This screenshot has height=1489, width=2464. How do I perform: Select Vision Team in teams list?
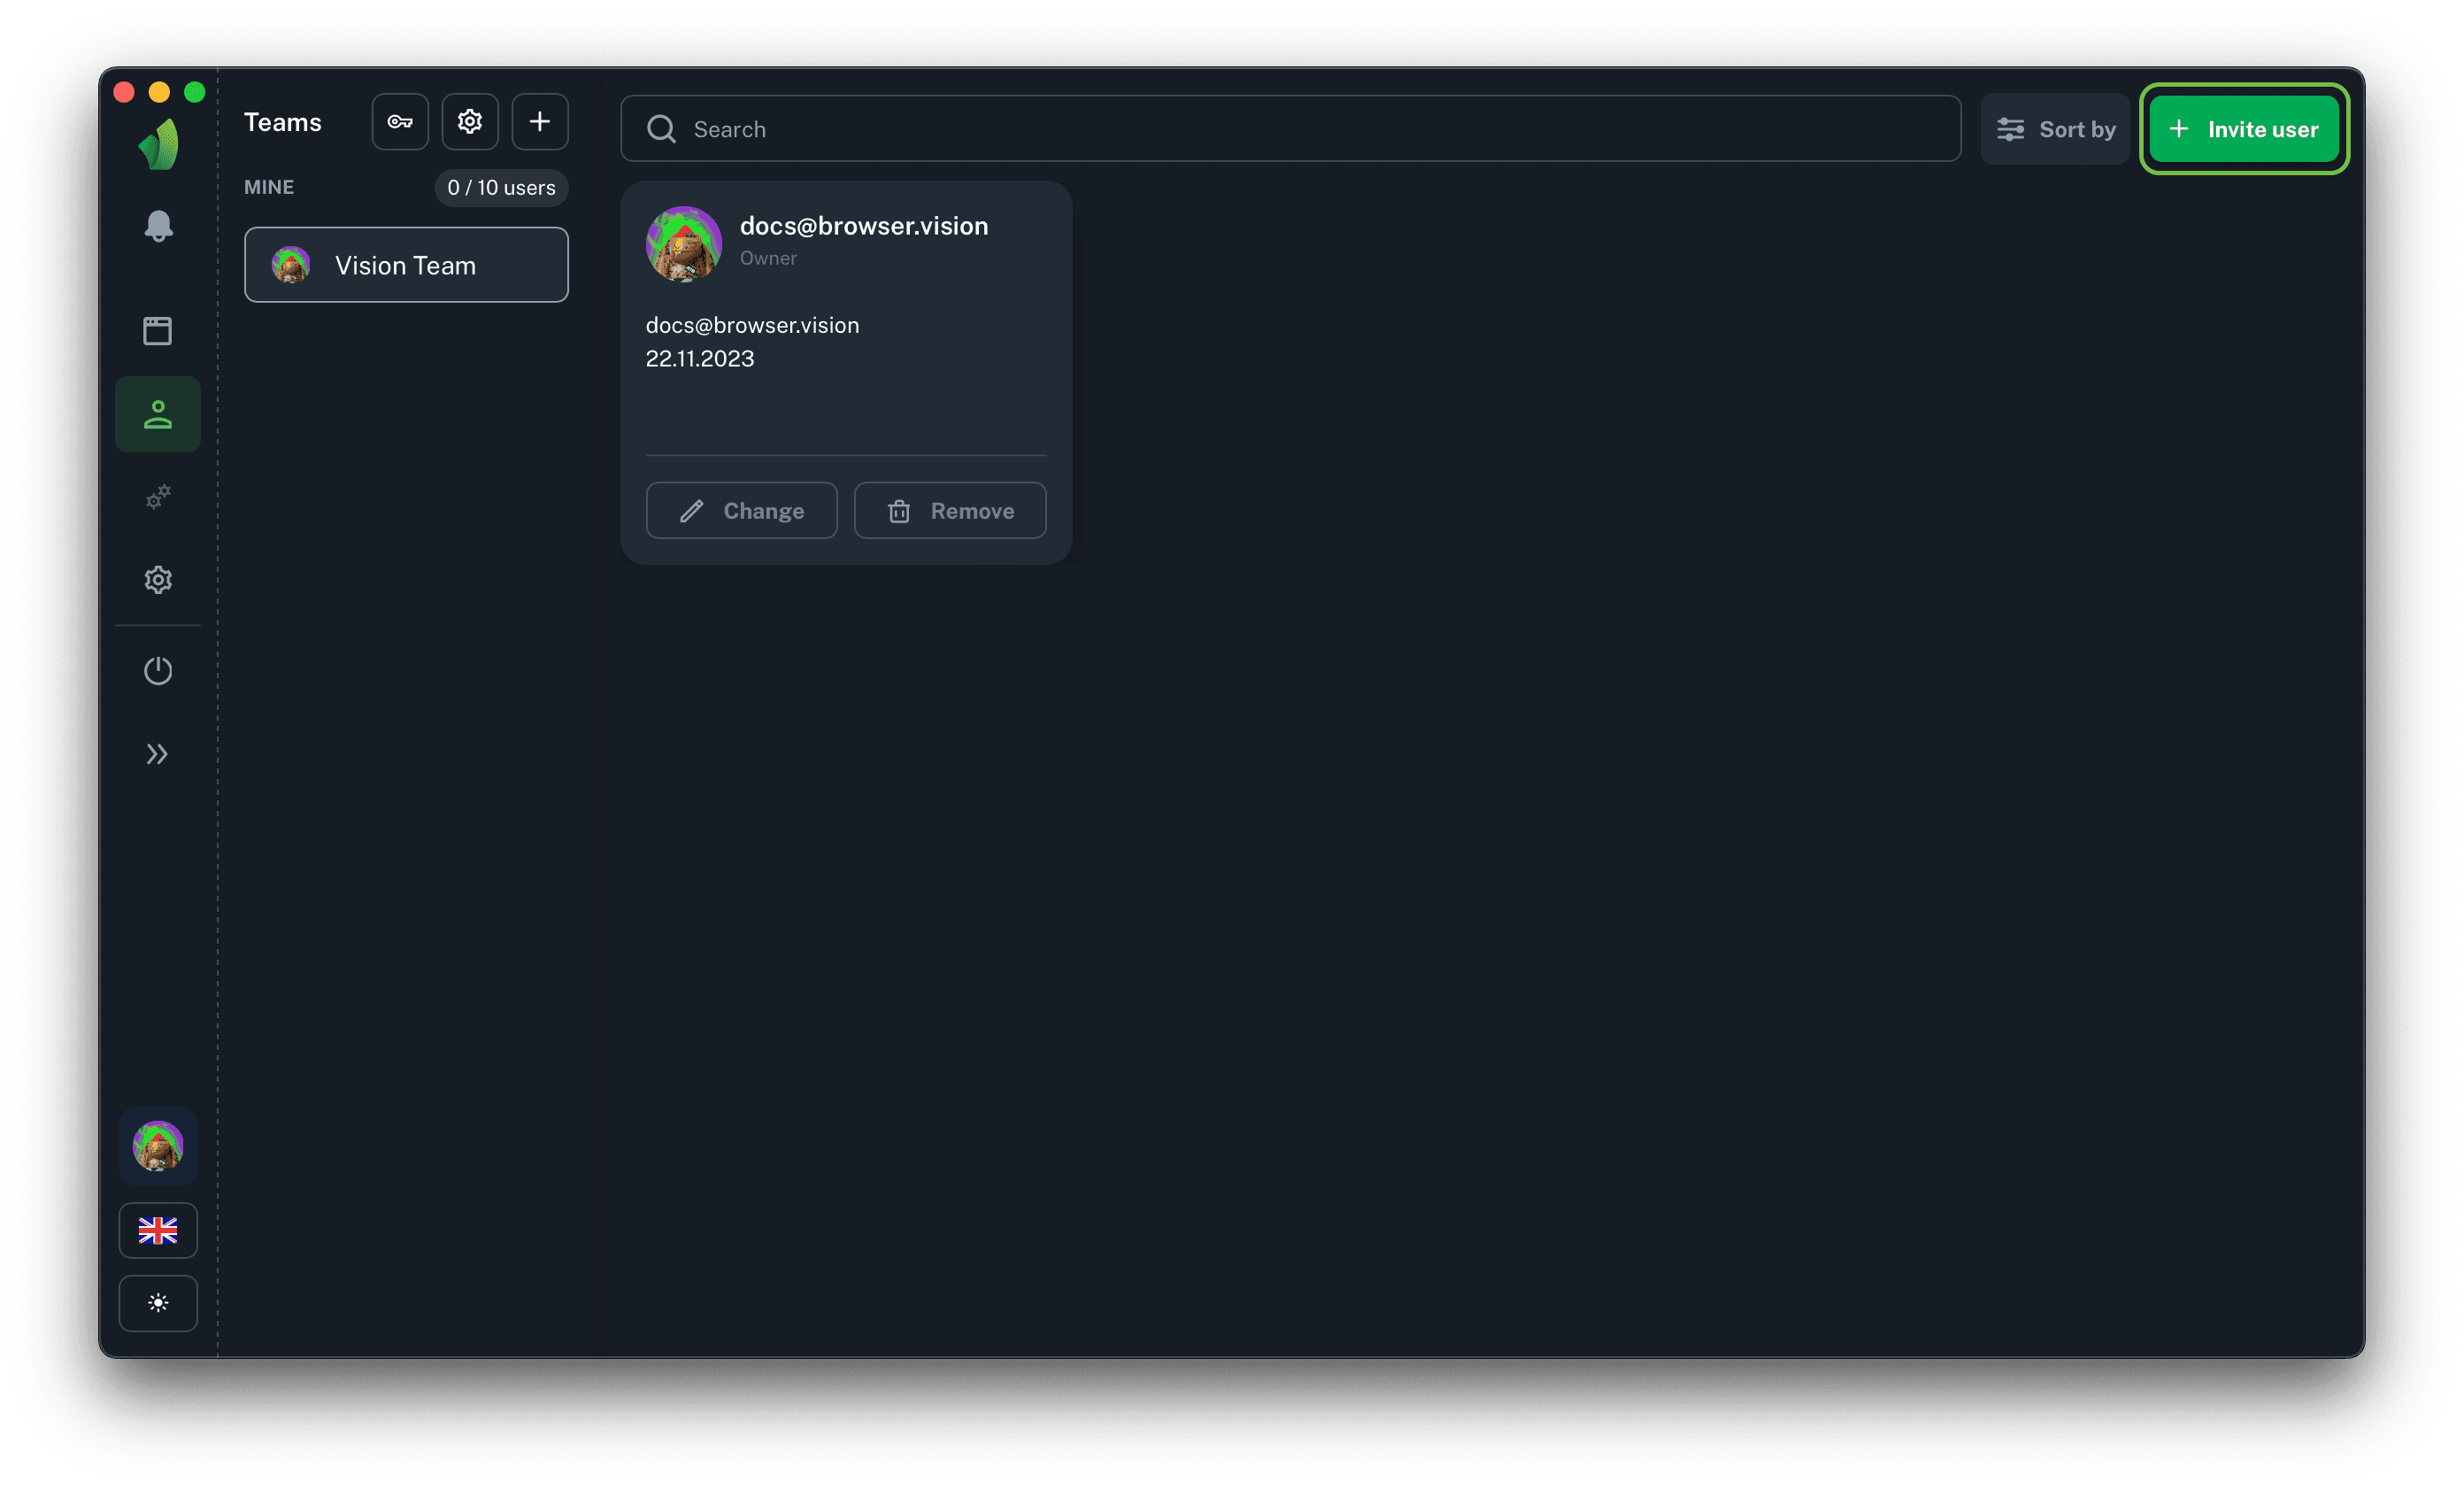coord(406,265)
